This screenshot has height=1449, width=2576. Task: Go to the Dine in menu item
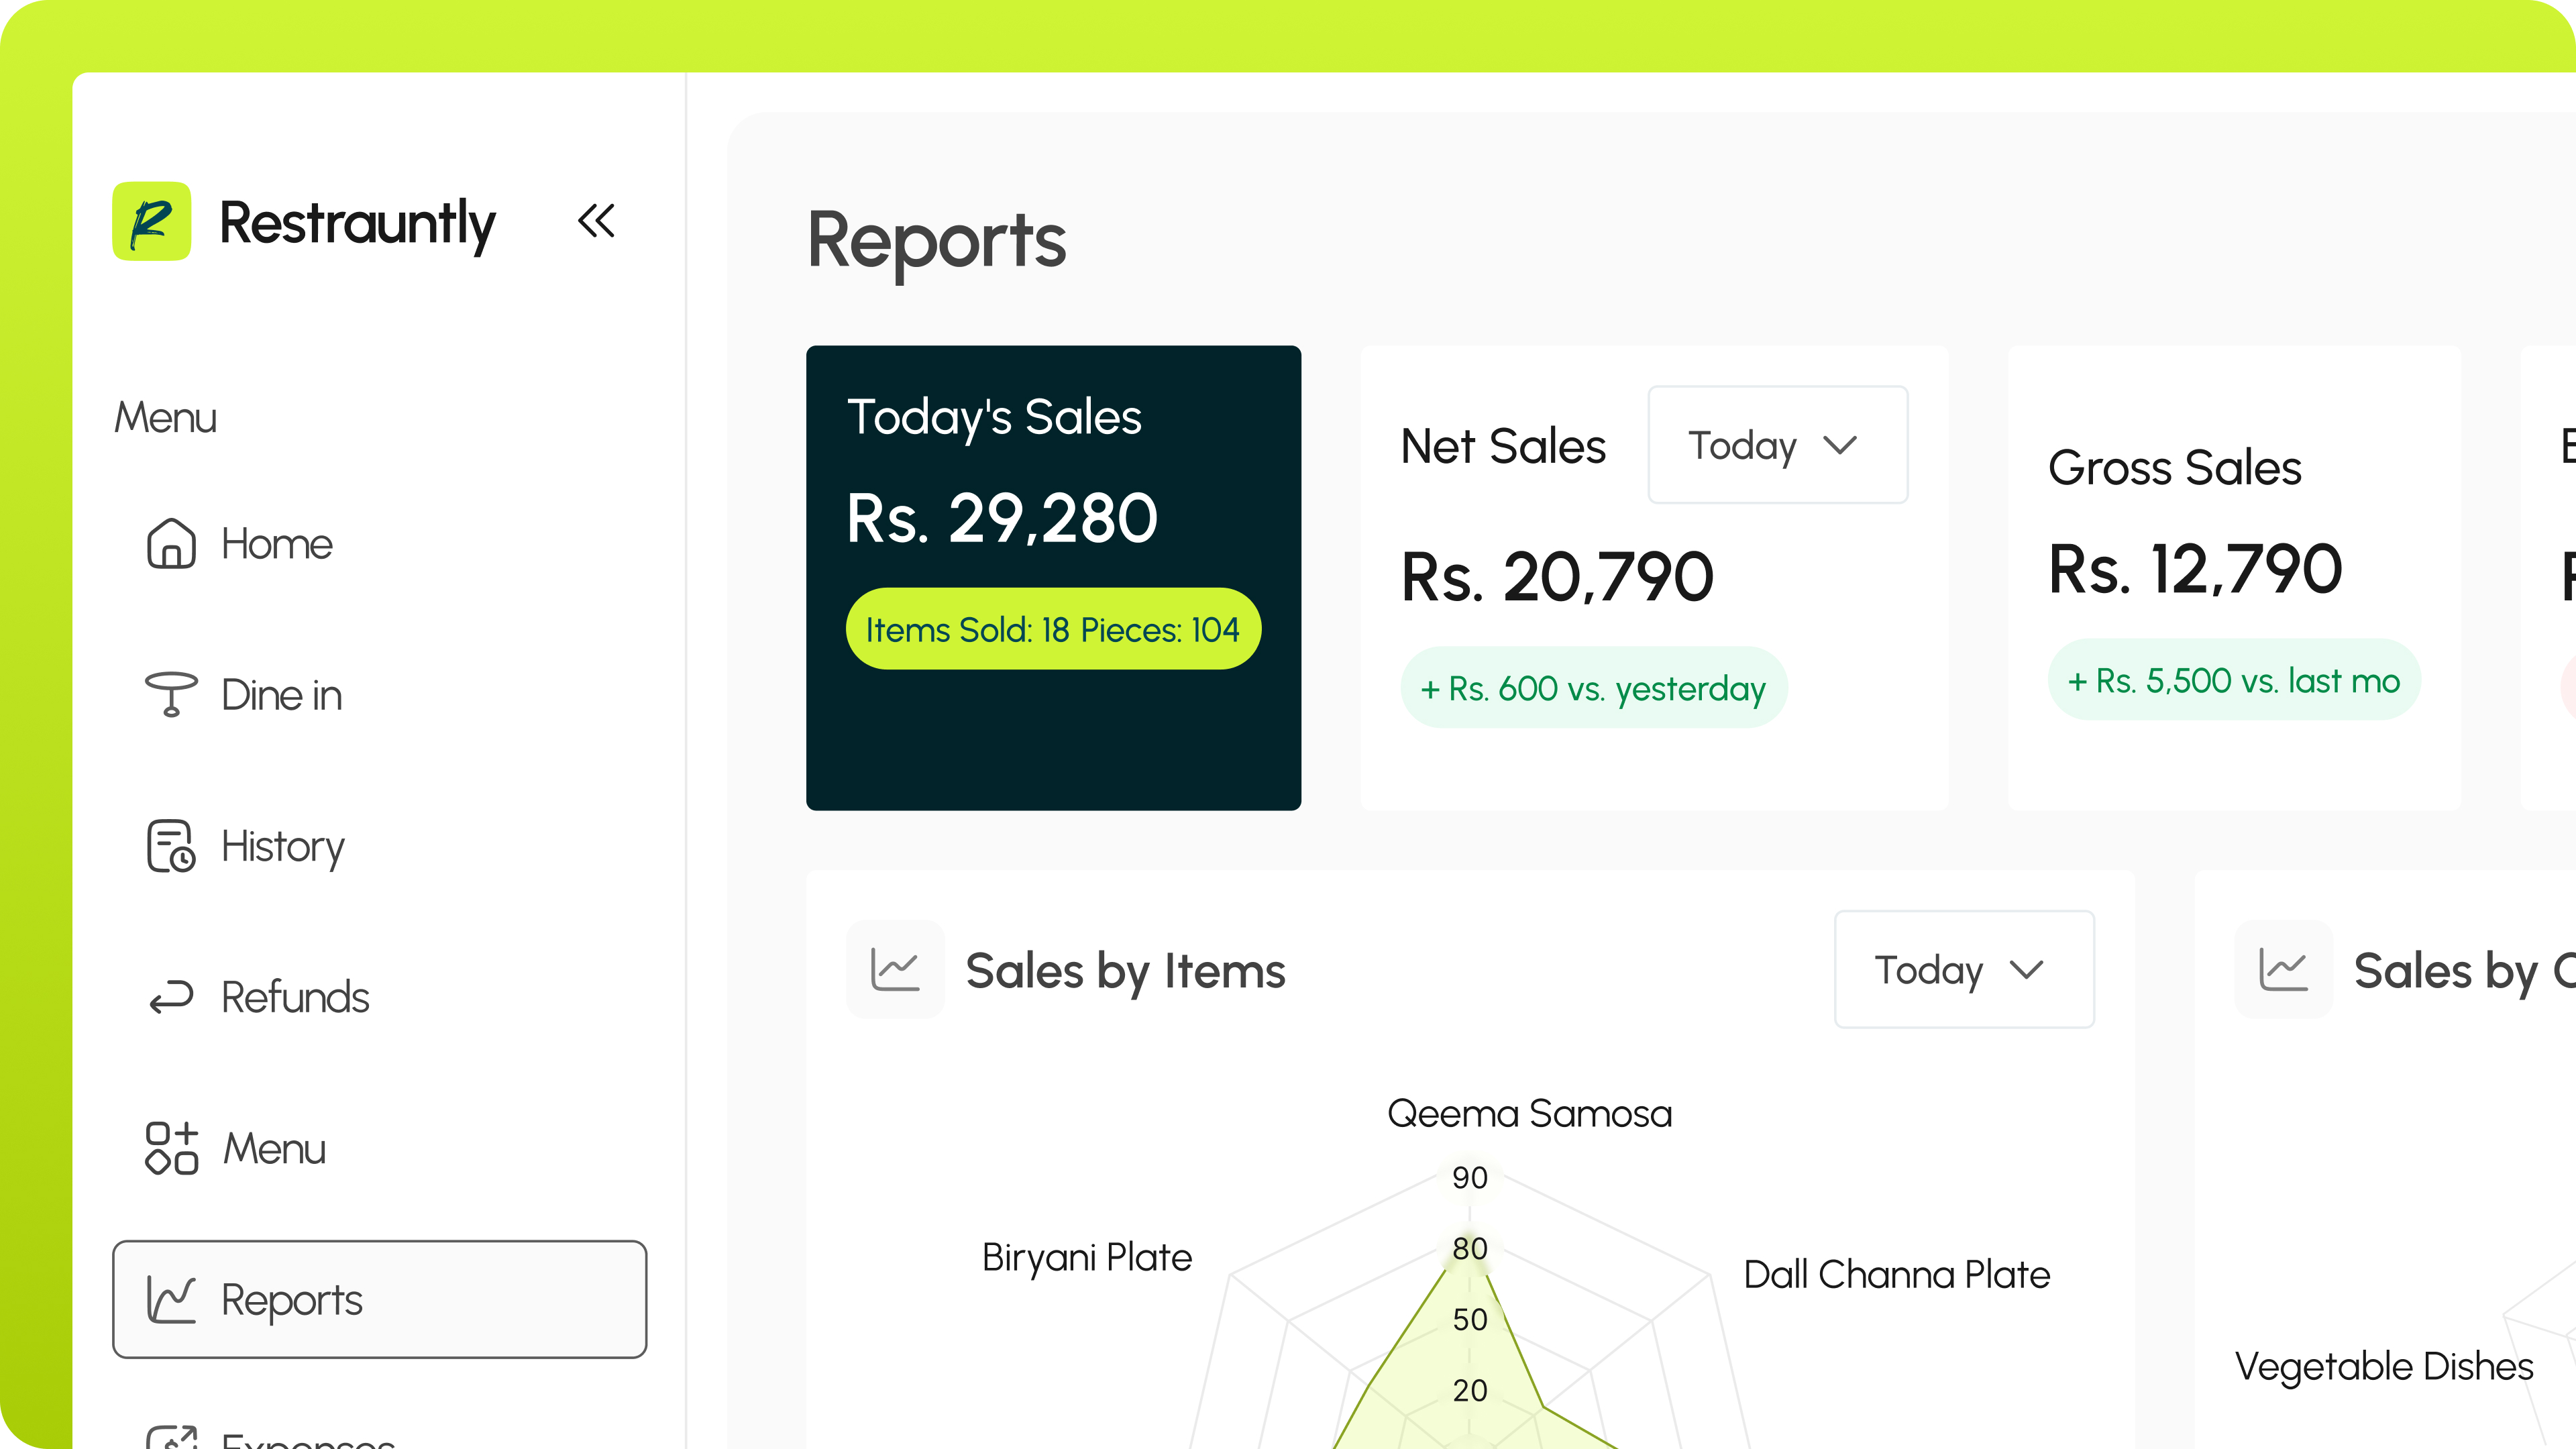[281, 695]
